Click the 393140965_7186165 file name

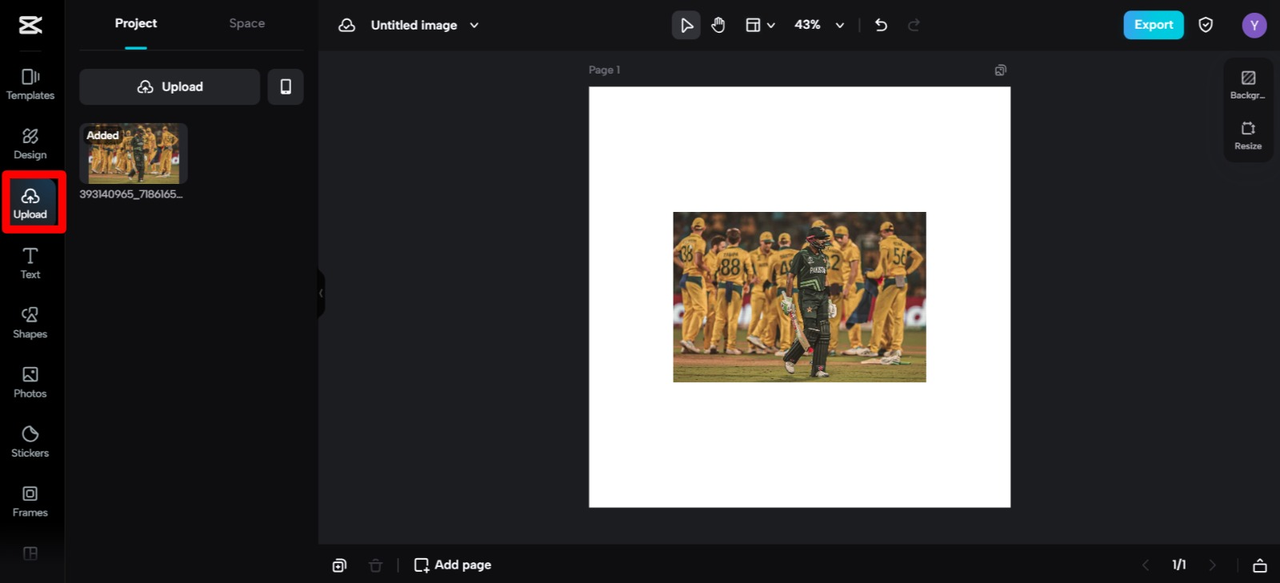tap(131, 194)
